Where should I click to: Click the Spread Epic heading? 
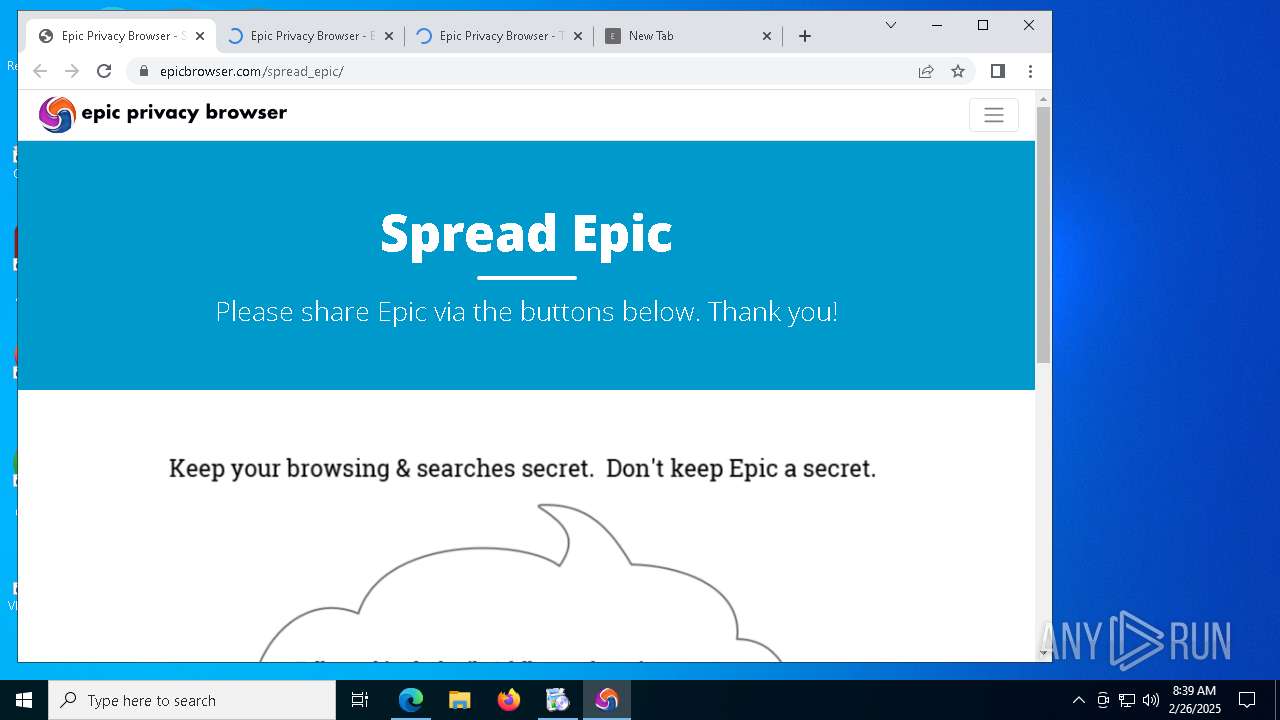[x=526, y=233]
